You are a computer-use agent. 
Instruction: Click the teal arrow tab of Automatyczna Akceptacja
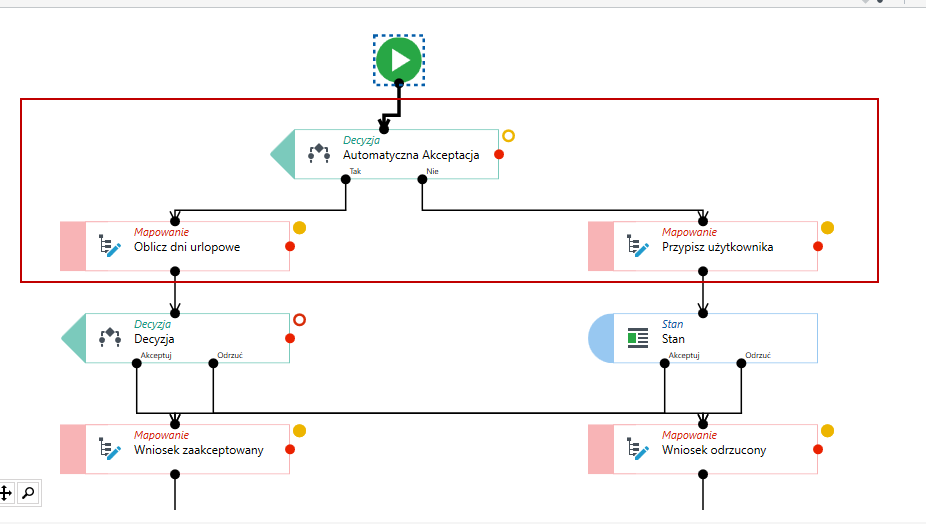tap(283, 154)
